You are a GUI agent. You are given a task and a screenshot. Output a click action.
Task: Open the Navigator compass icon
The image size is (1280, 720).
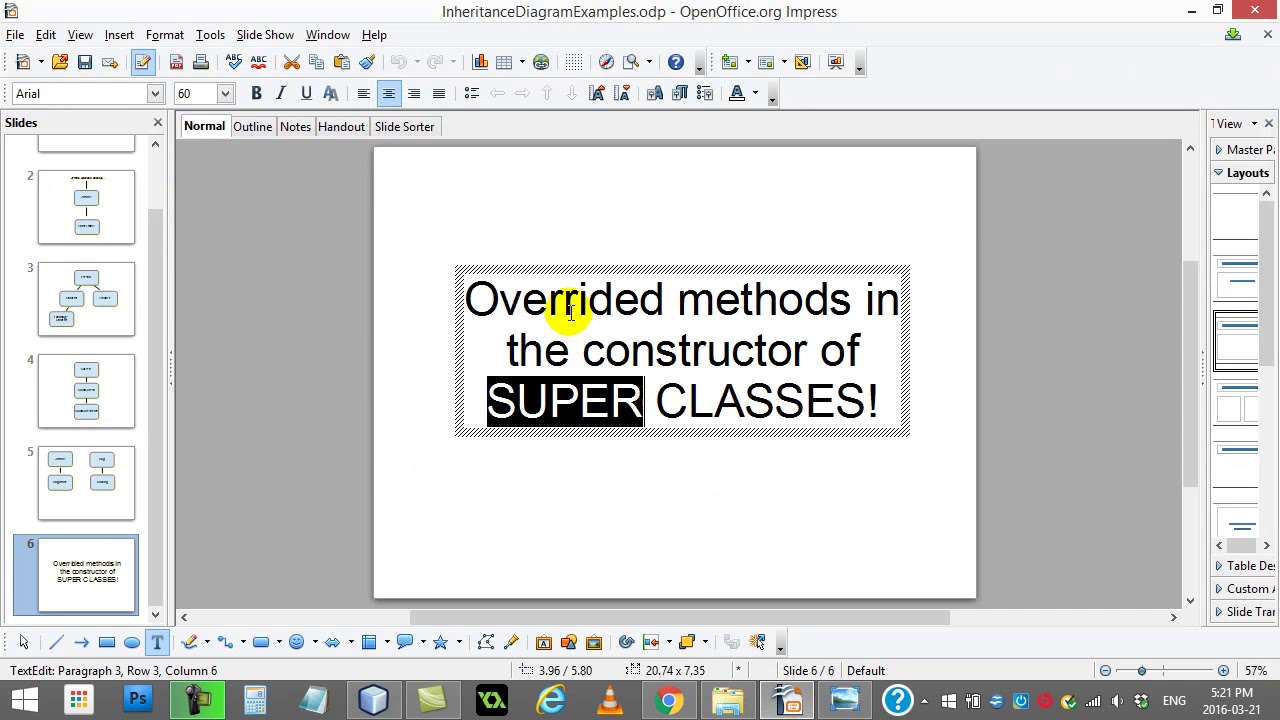(x=606, y=62)
